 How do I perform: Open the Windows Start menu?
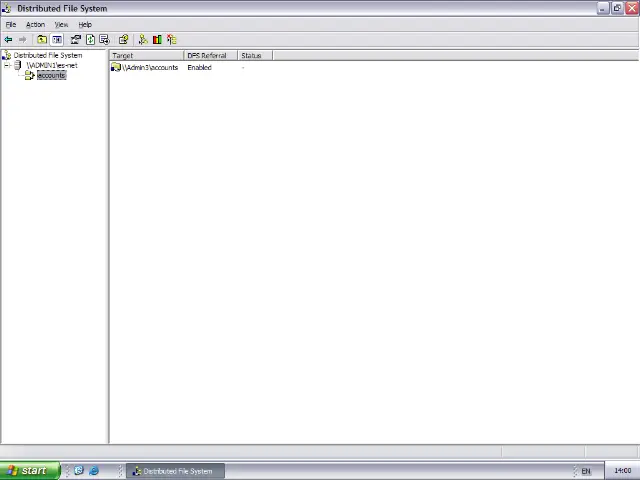click(x=26, y=471)
